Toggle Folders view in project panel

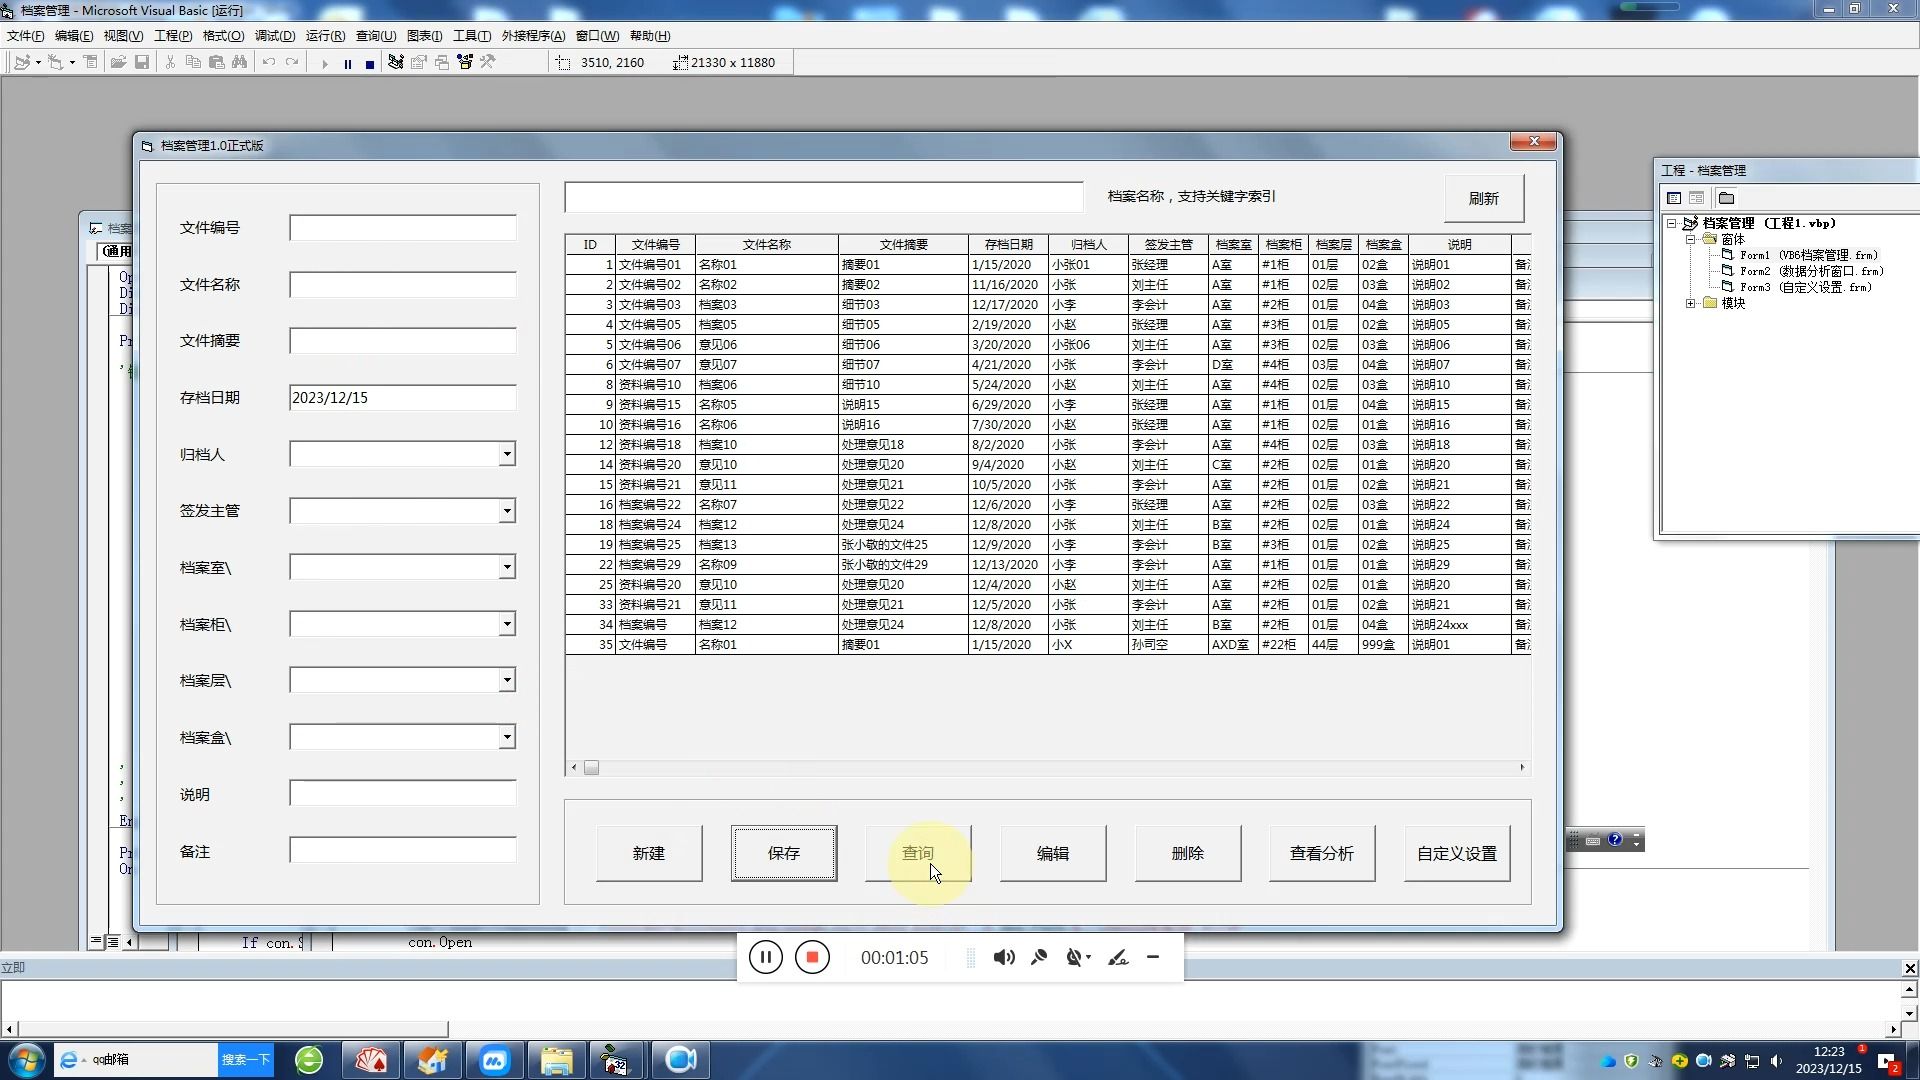(x=1726, y=198)
